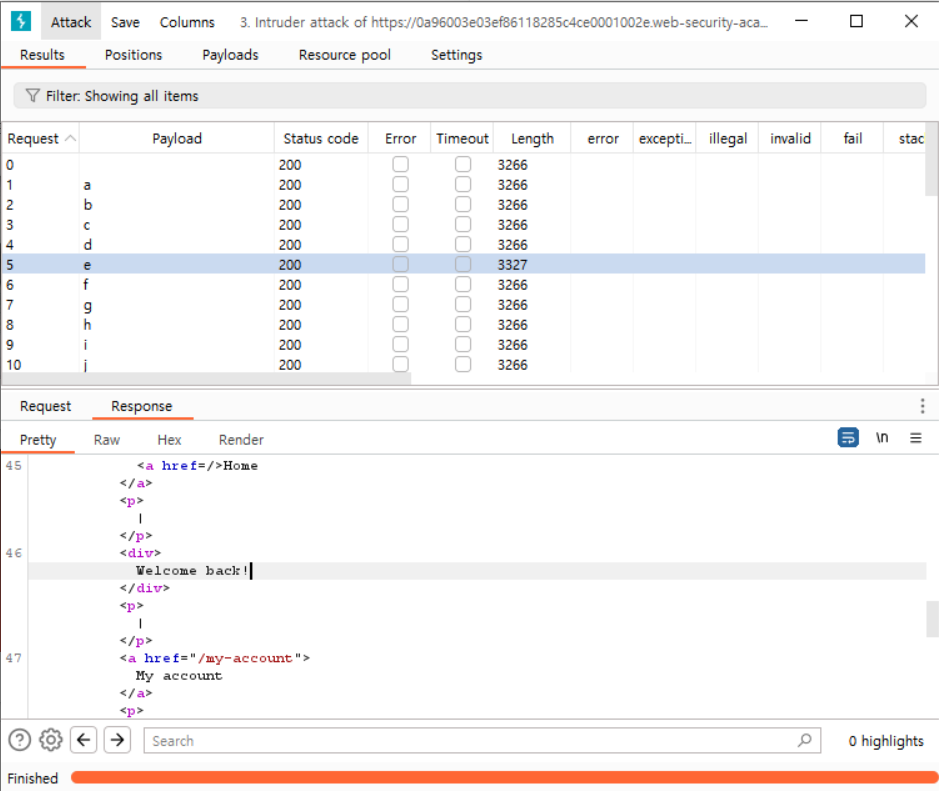939x791 pixels.
Task: Toggle Error checkbox for payload h
Action: (401, 325)
